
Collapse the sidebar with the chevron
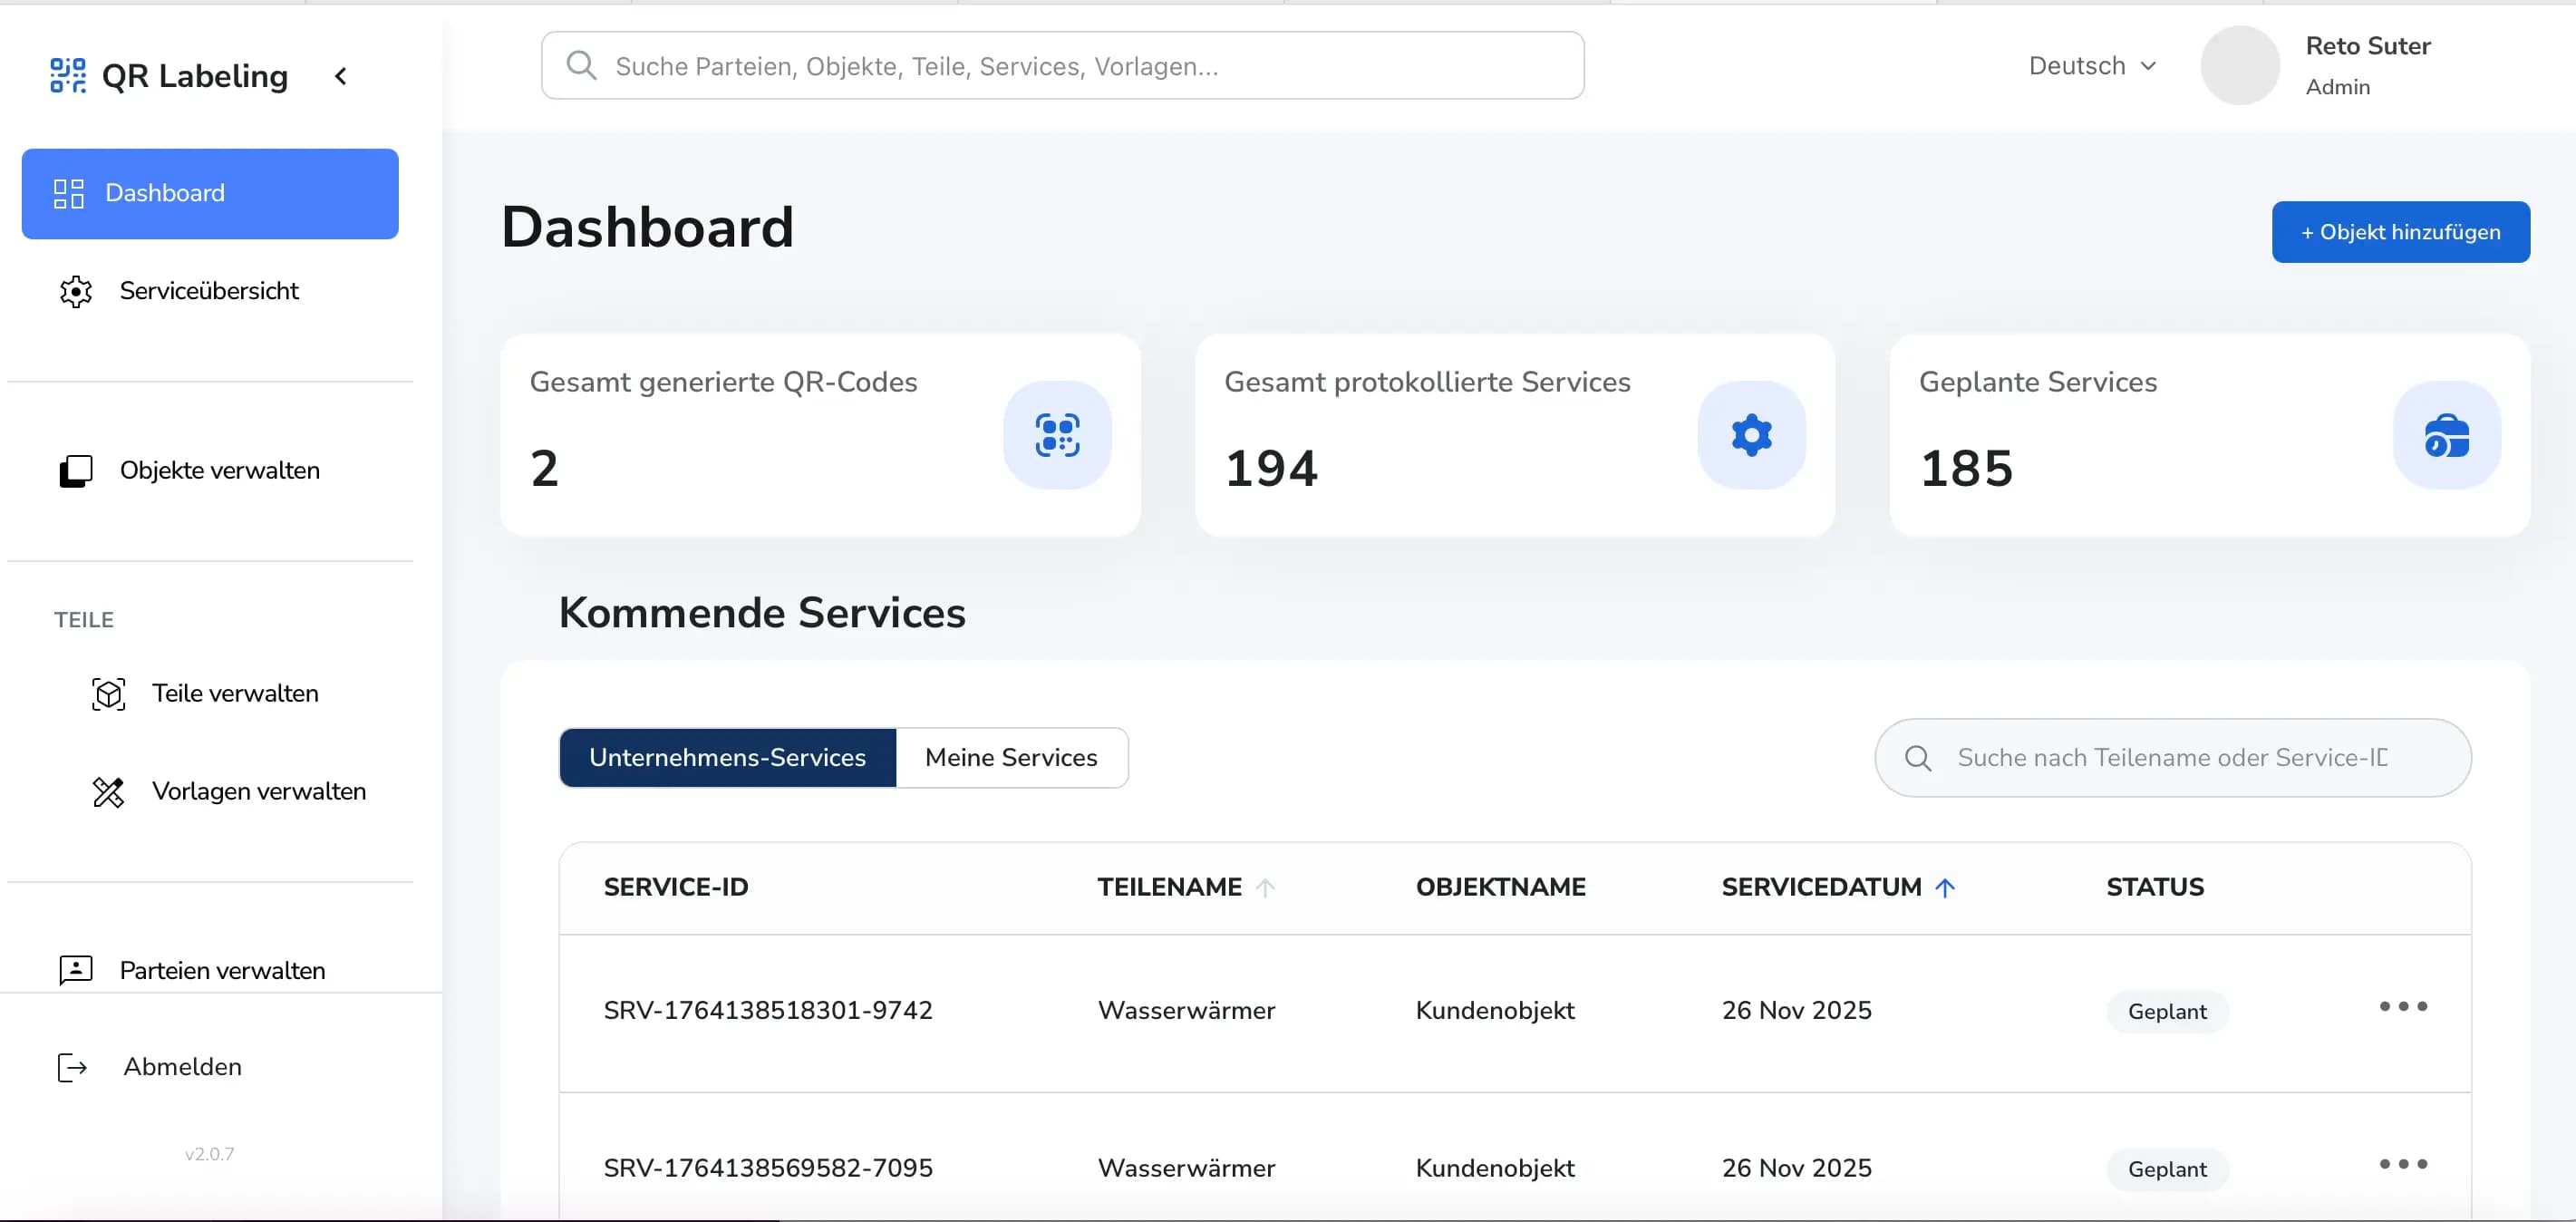click(341, 76)
